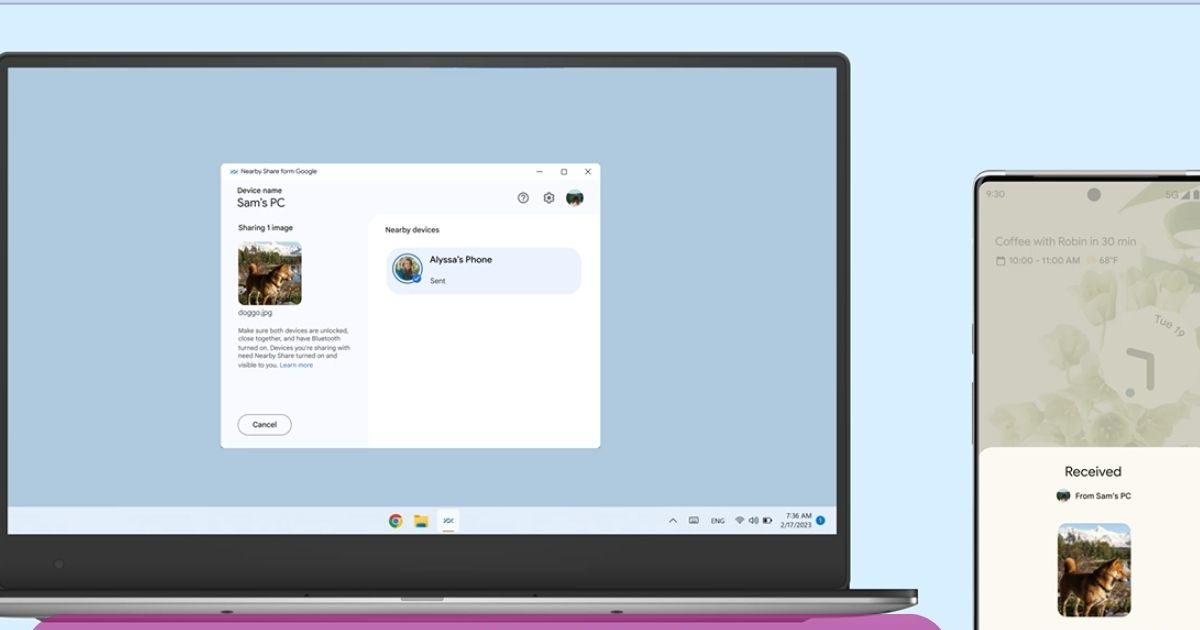Maximize the Nearby Share window
This screenshot has height=630, width=1200.
(564, 172)
